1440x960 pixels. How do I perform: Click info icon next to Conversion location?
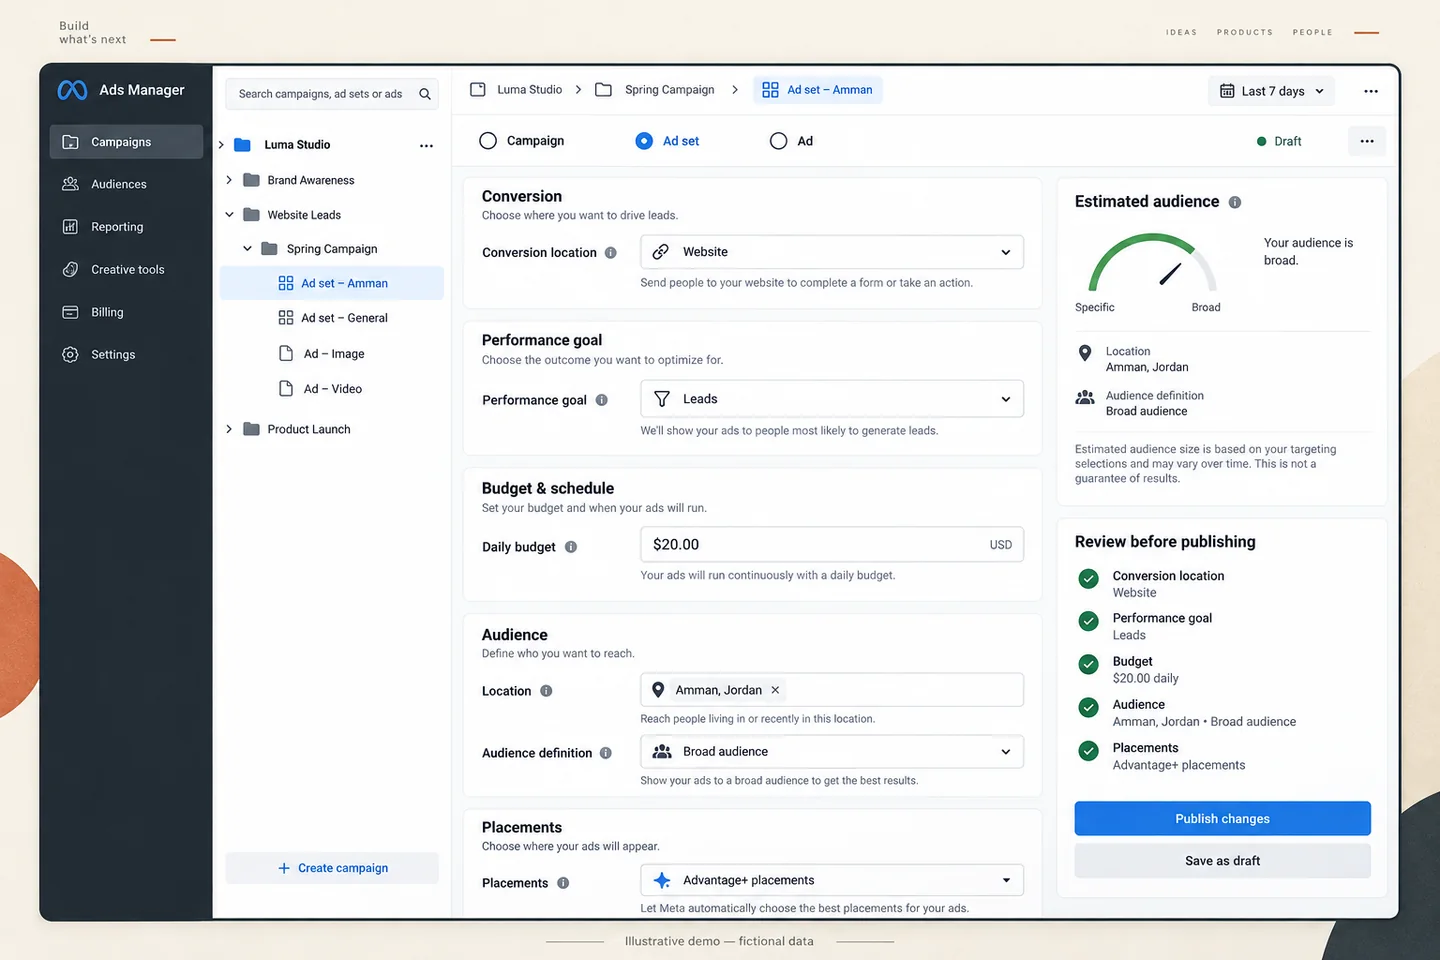611,253
